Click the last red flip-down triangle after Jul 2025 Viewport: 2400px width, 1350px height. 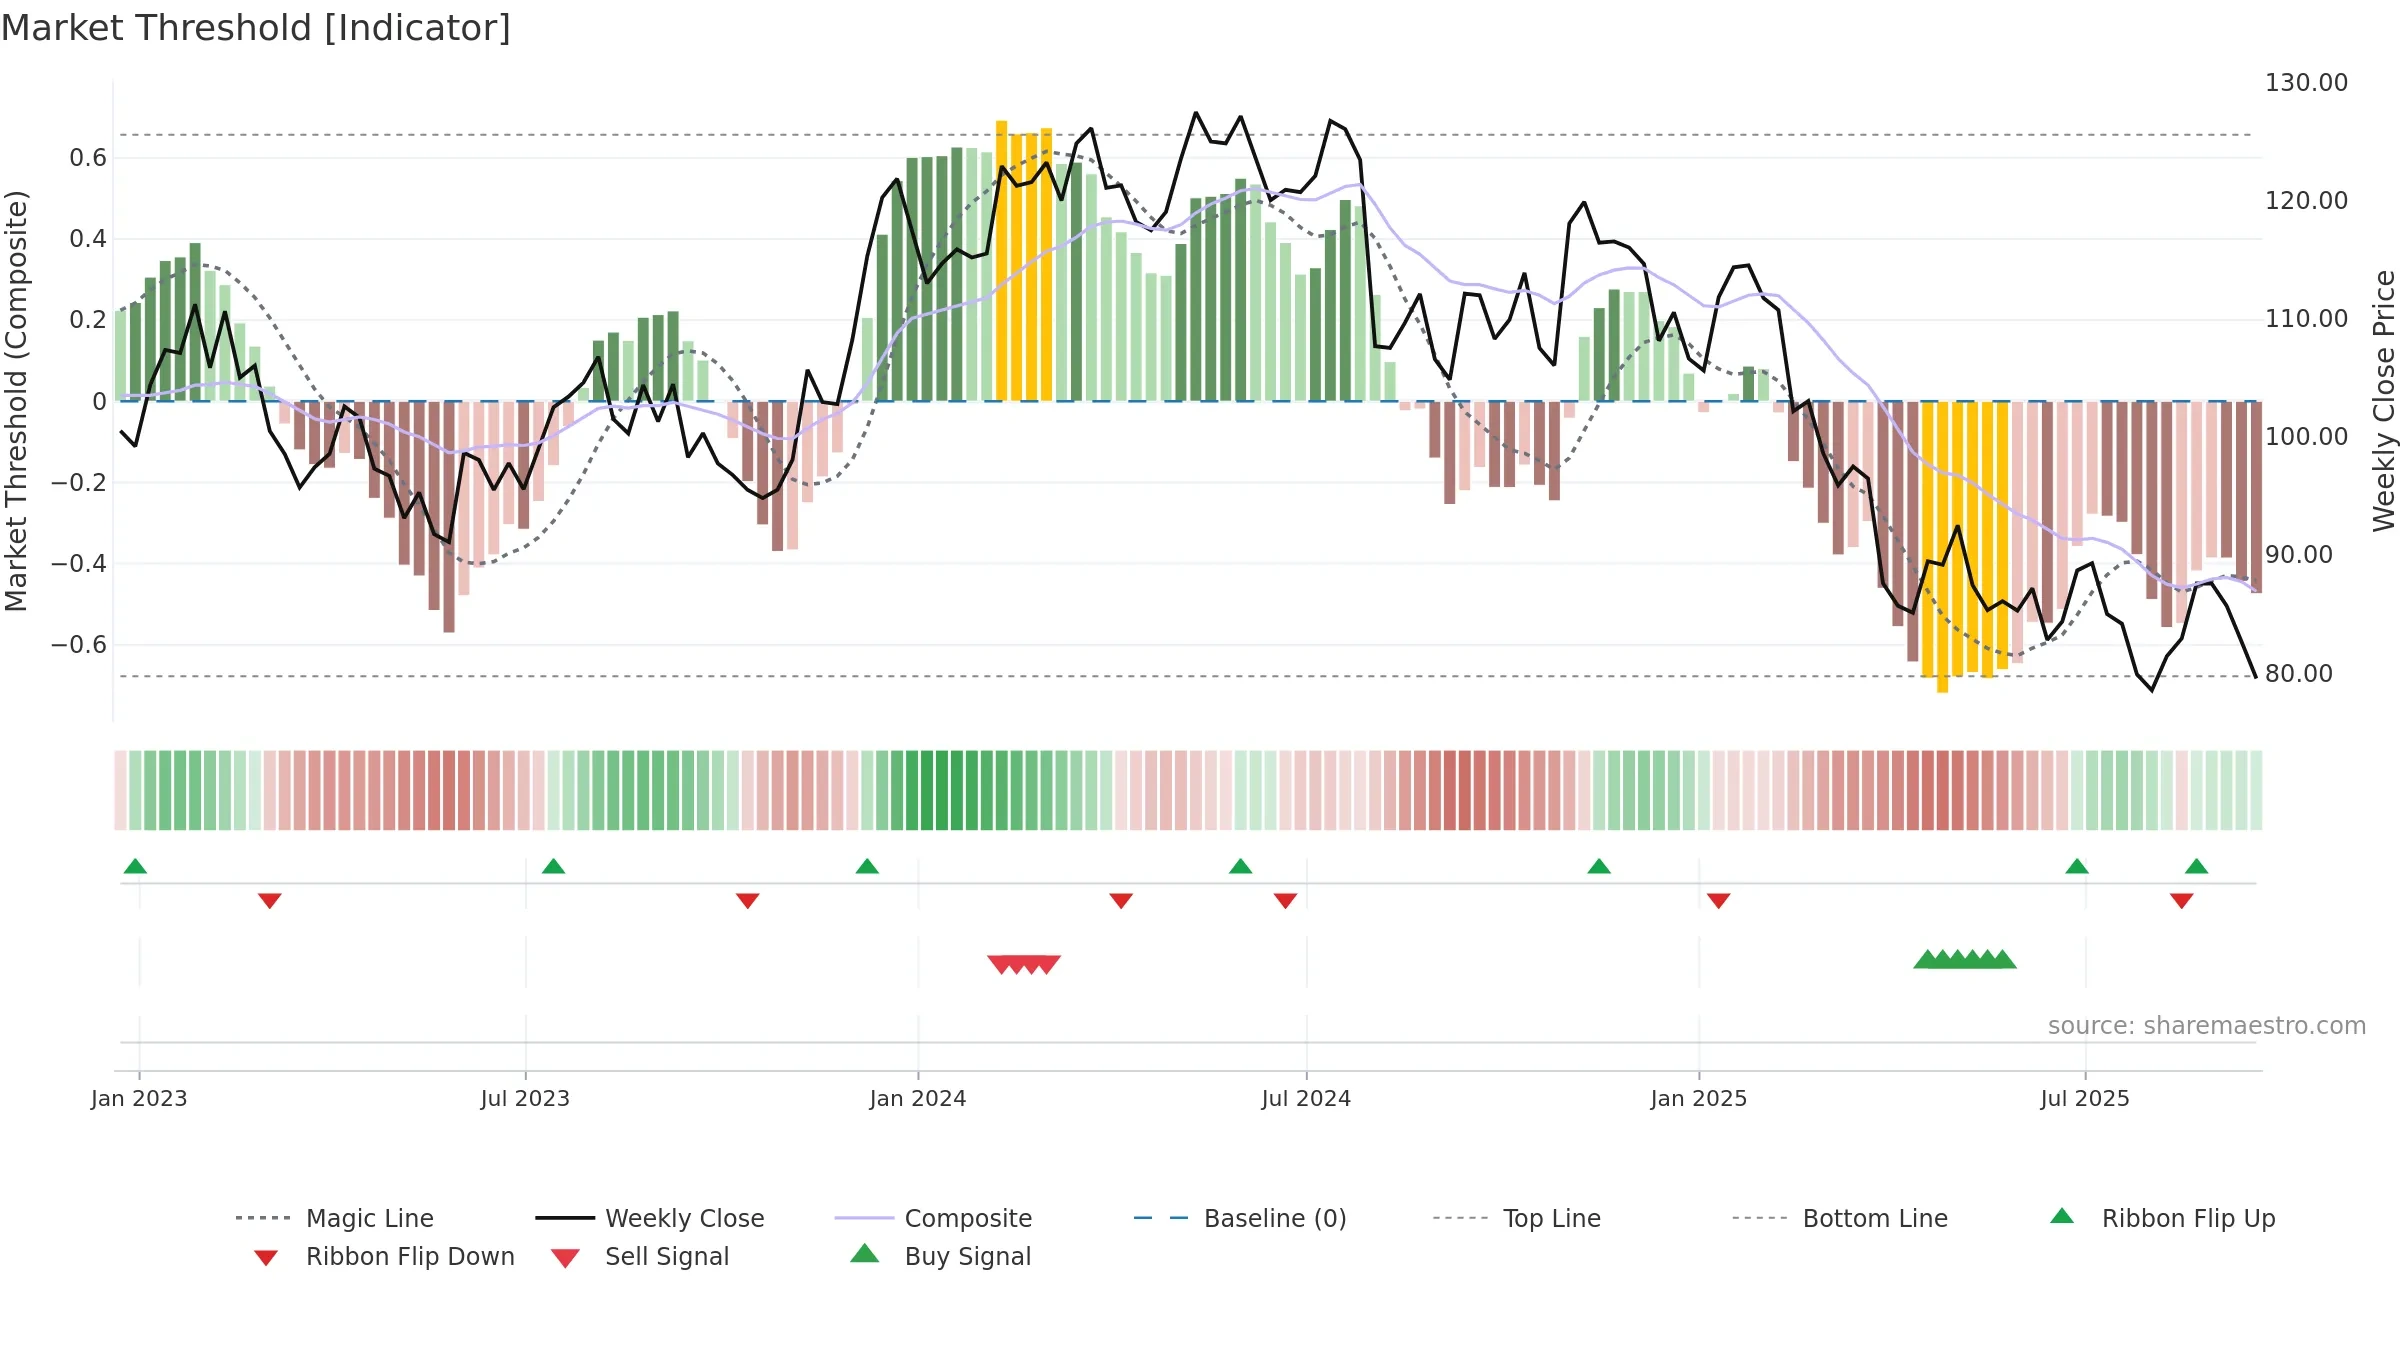click(x=2181, y=901)
